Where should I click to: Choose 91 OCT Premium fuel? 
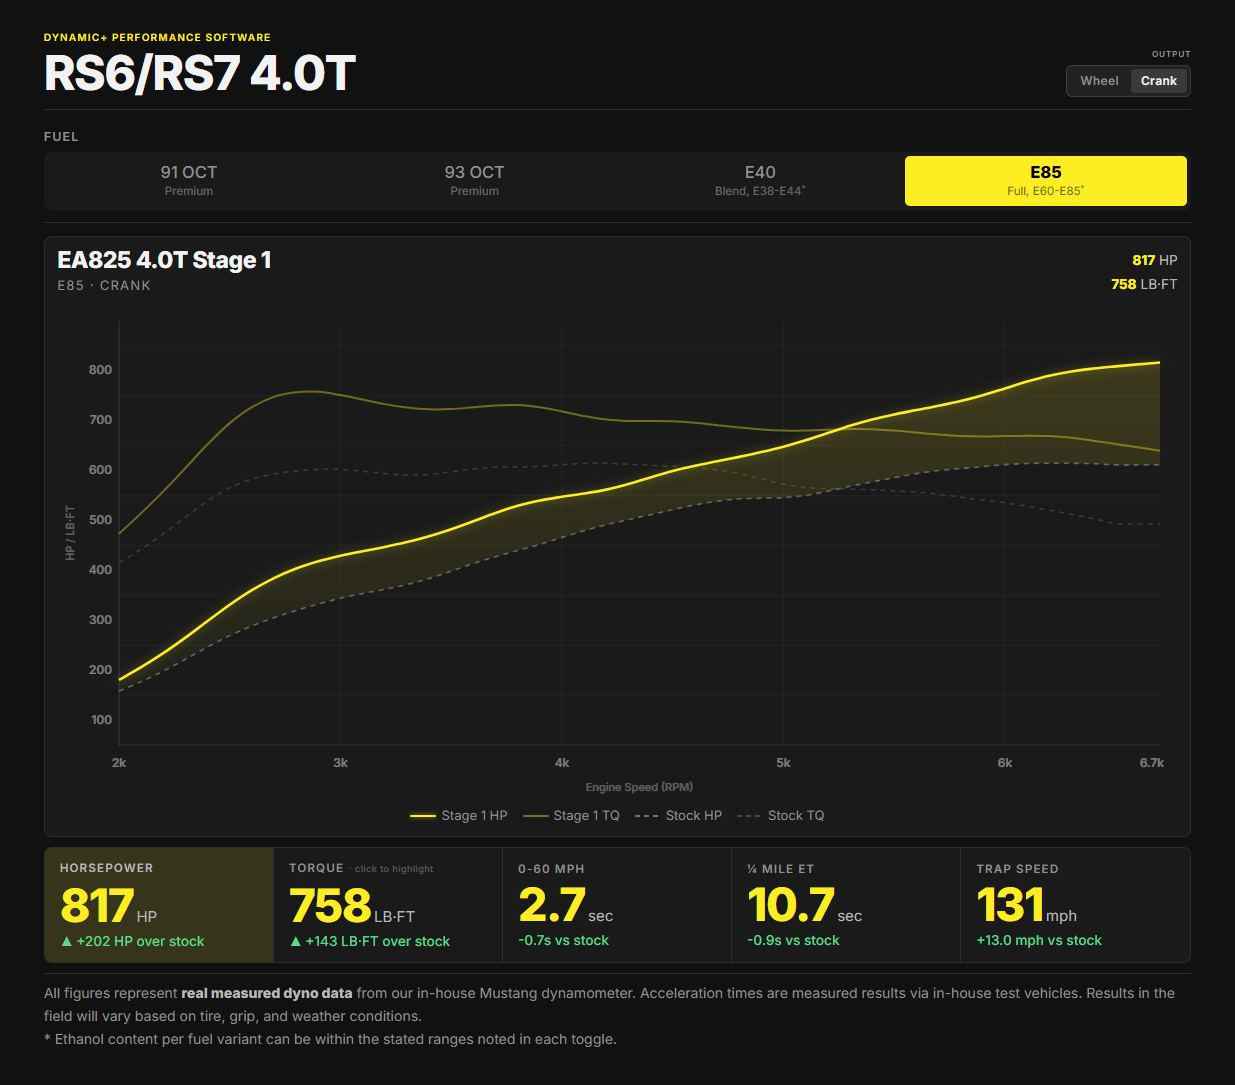pos(189,181)
